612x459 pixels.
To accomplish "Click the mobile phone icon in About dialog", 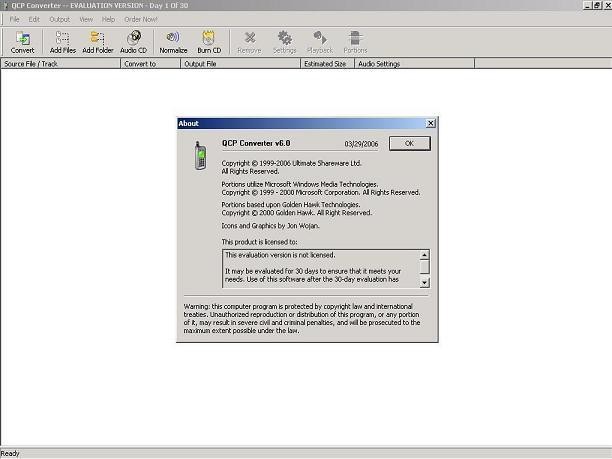I will tap(200, 155).
